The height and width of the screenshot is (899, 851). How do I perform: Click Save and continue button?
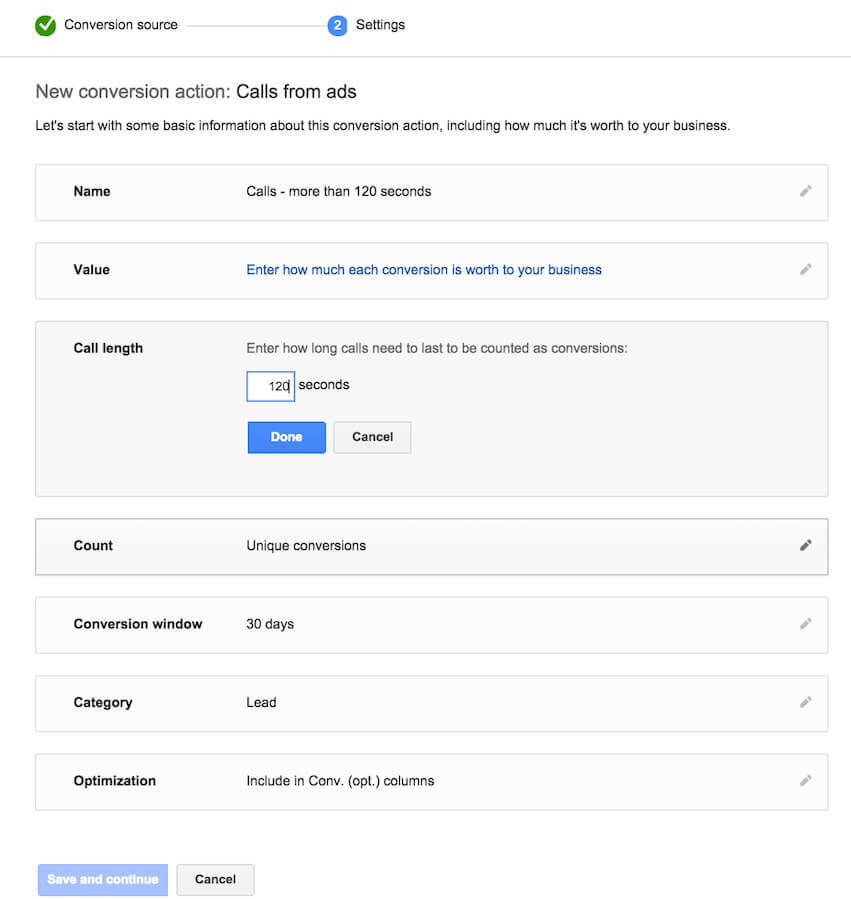[103, 880]
